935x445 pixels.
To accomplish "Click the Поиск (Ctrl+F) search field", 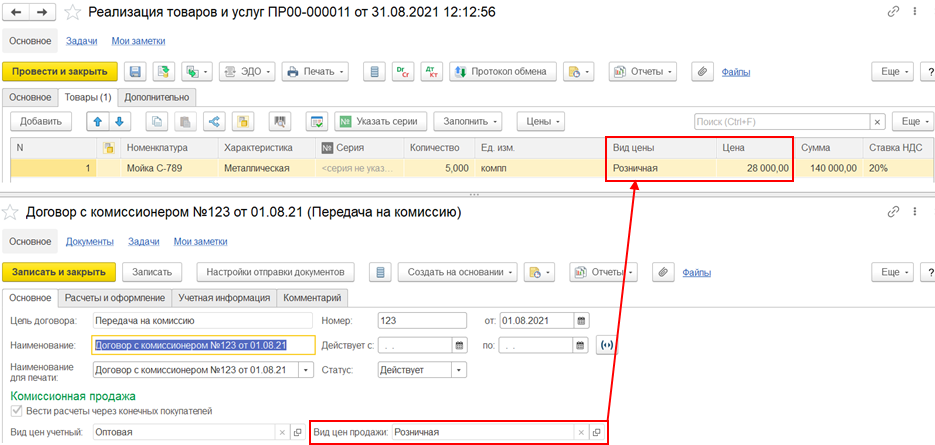I will tap(782, 121).
